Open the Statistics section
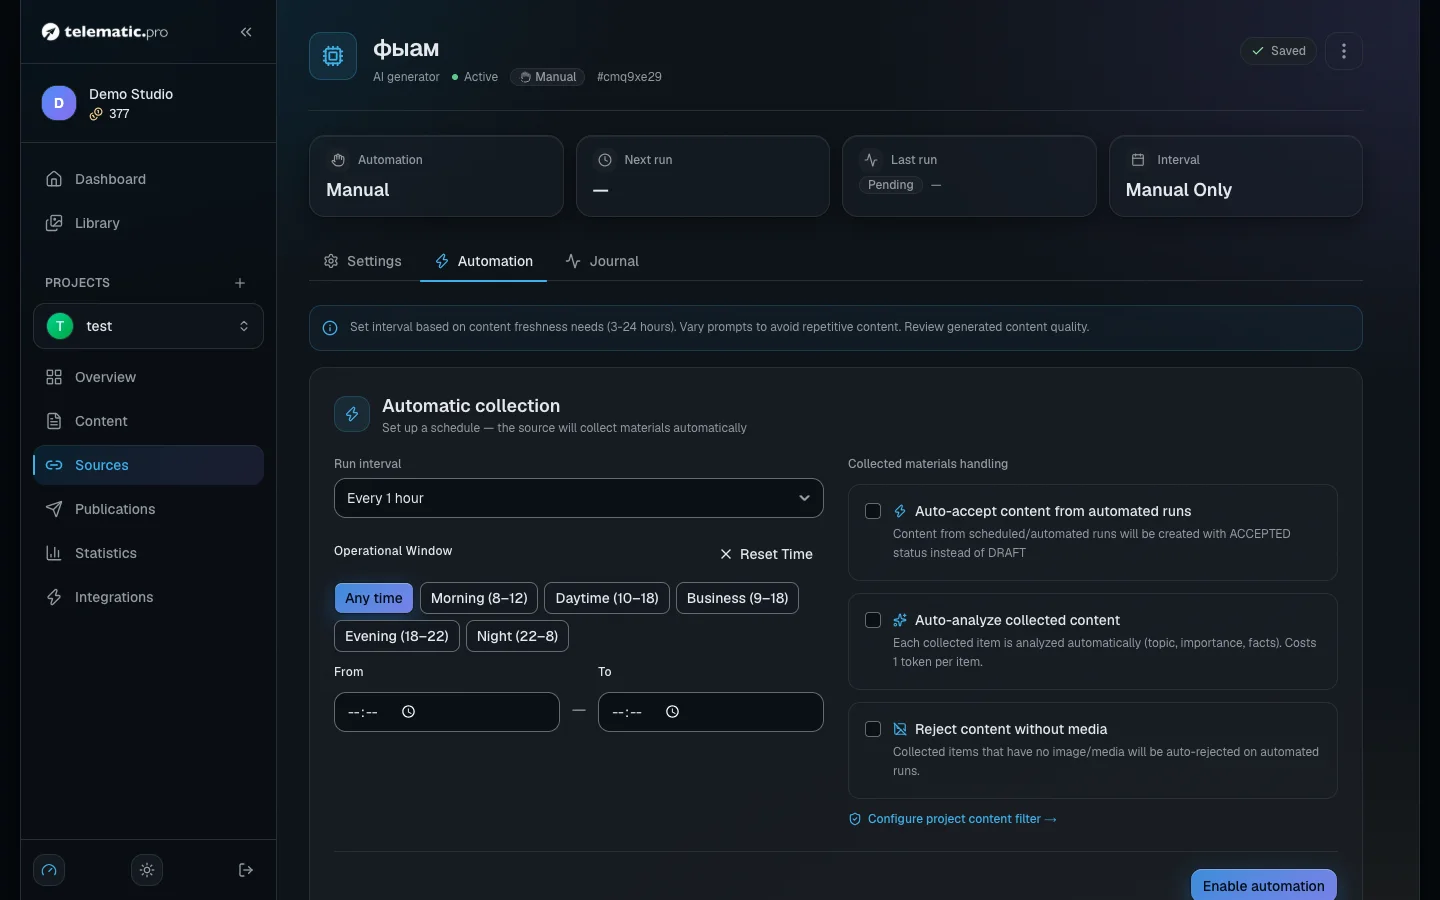Viewport: 1440px width, 900px height. [x=148, y=553]
